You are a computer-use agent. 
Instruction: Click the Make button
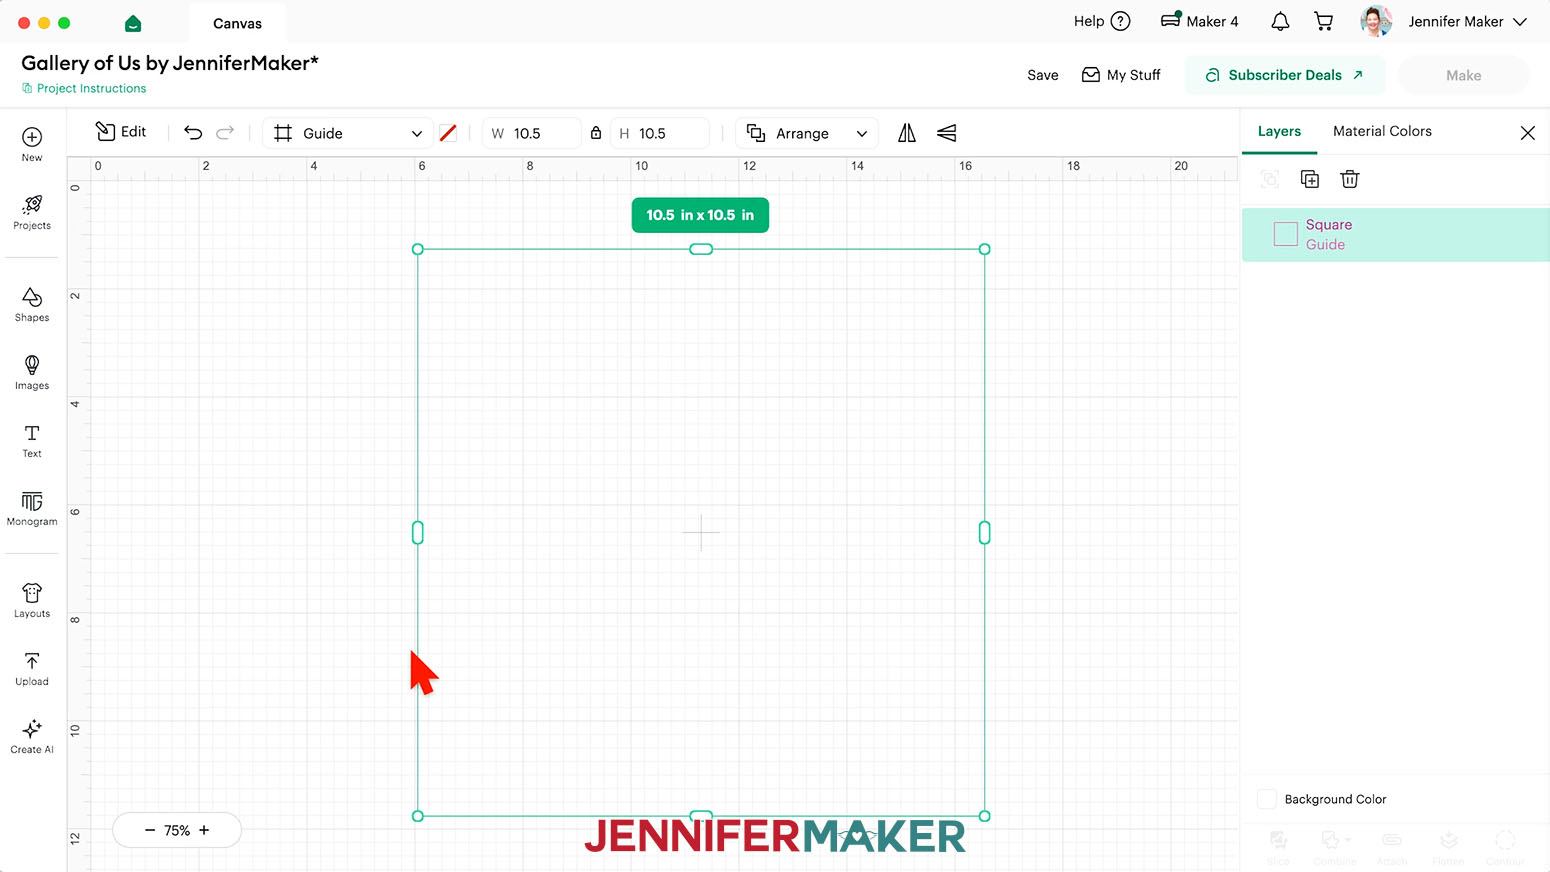1463,75
